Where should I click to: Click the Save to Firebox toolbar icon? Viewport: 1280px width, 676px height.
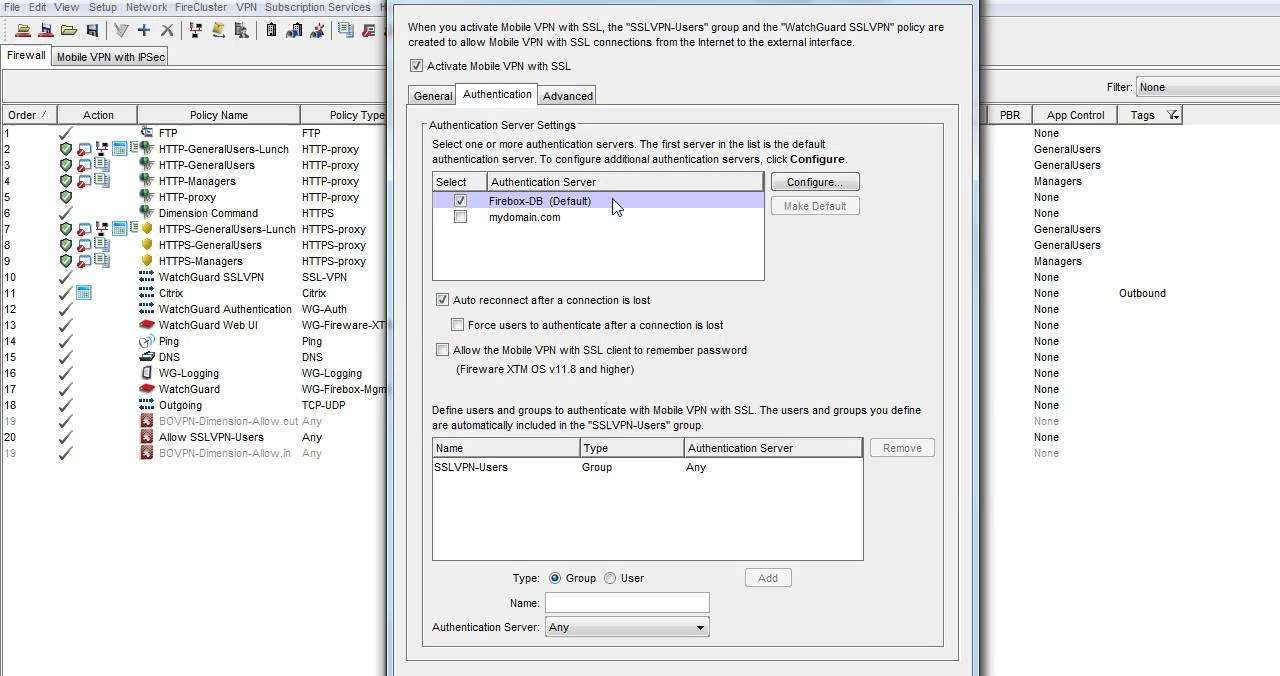point(46,31)
